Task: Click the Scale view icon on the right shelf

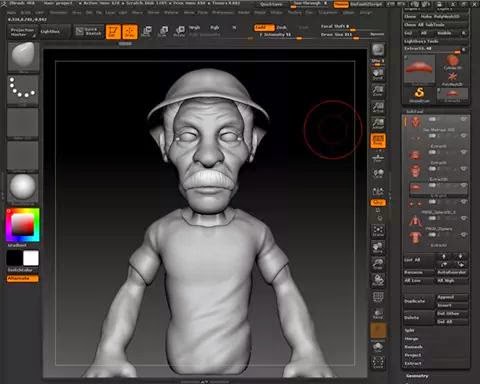Action: point(378,264)
